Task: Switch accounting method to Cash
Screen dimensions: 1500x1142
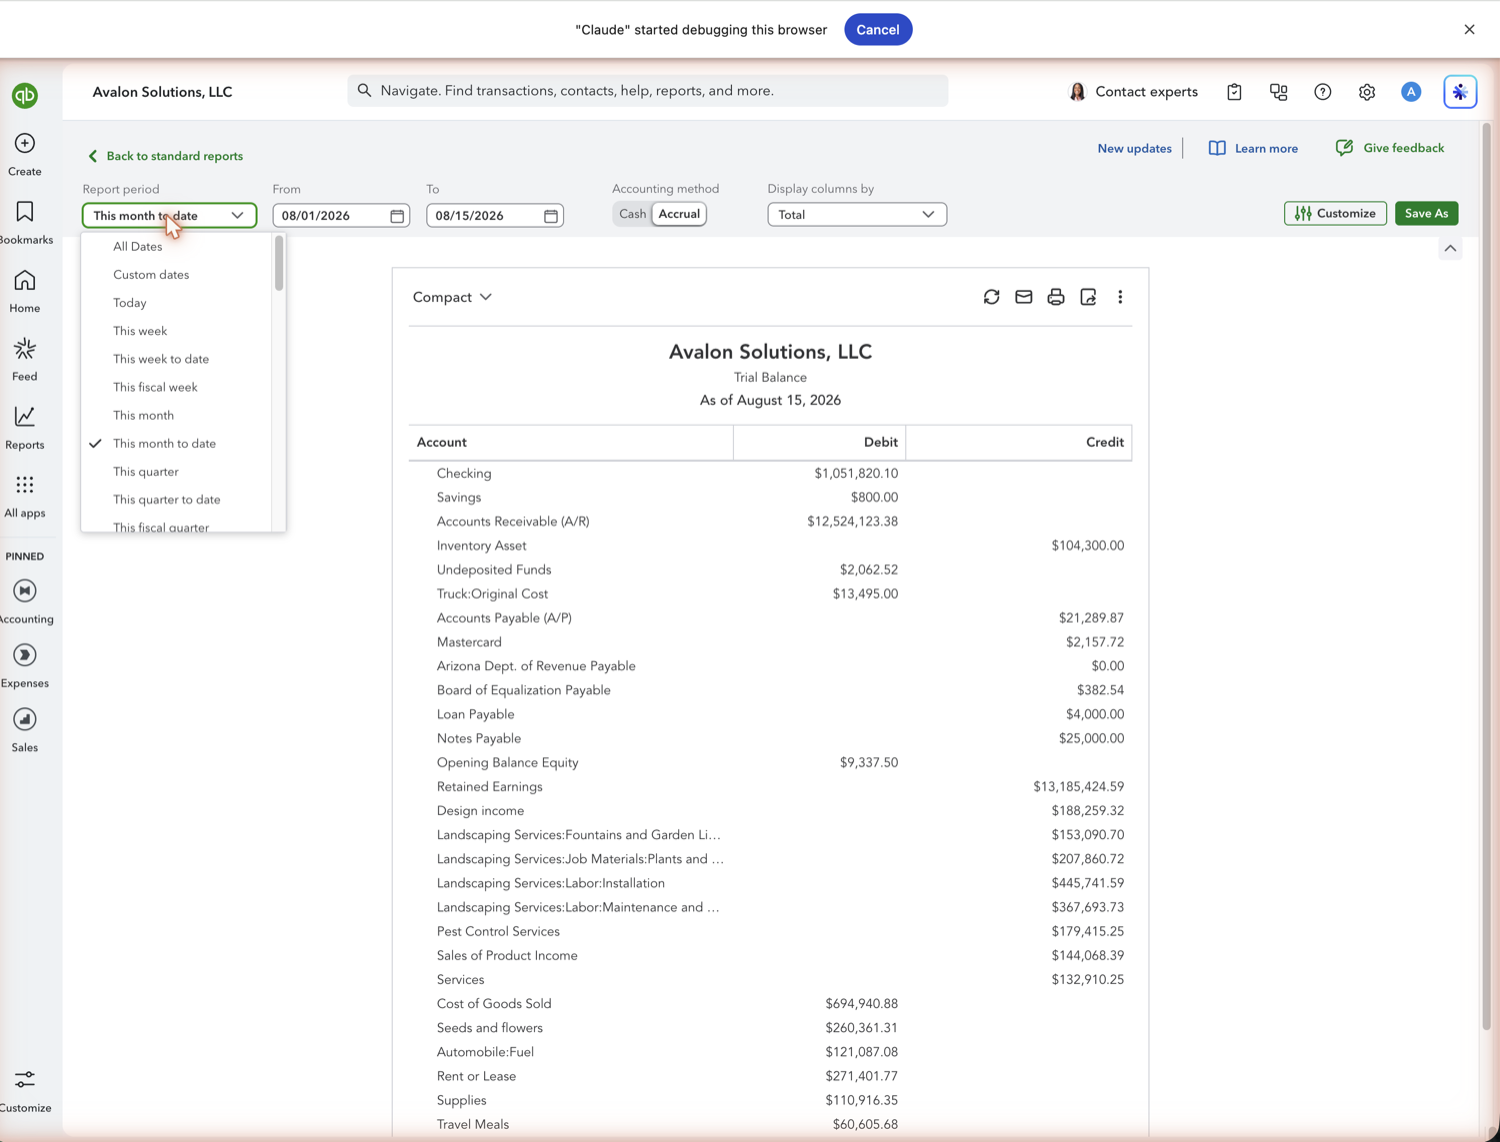Action: tap(632, 214)
